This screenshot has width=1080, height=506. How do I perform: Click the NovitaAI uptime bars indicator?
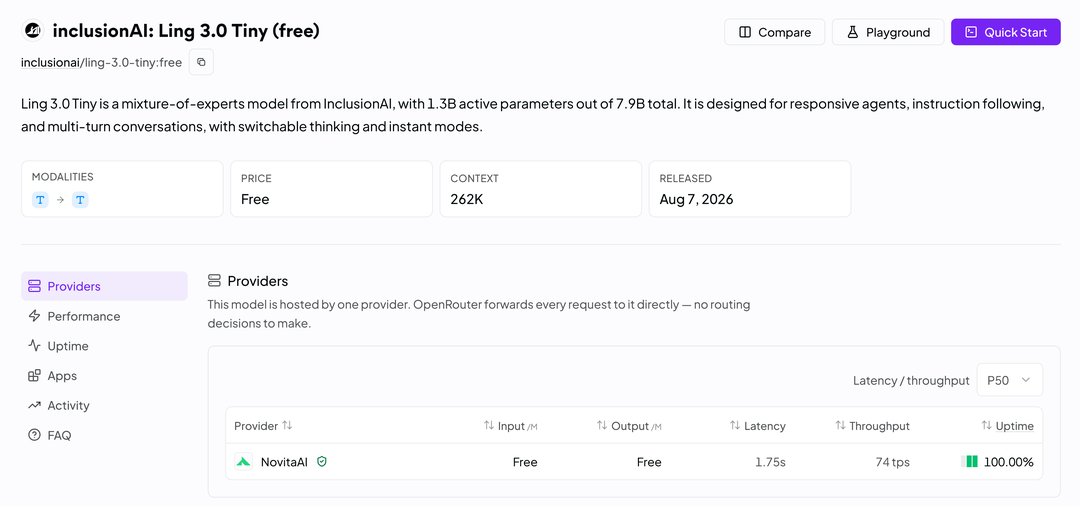pyautogui.click(x=969, y=462)
